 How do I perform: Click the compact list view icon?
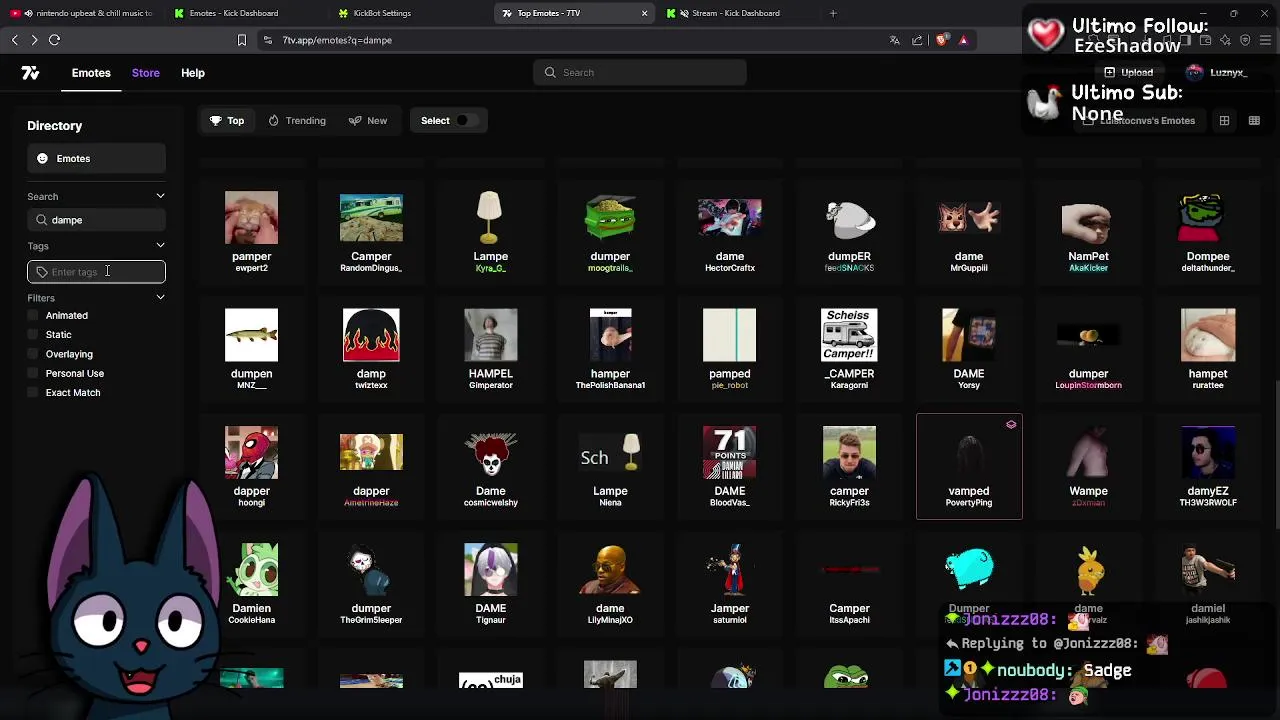tap(1254, 121)
